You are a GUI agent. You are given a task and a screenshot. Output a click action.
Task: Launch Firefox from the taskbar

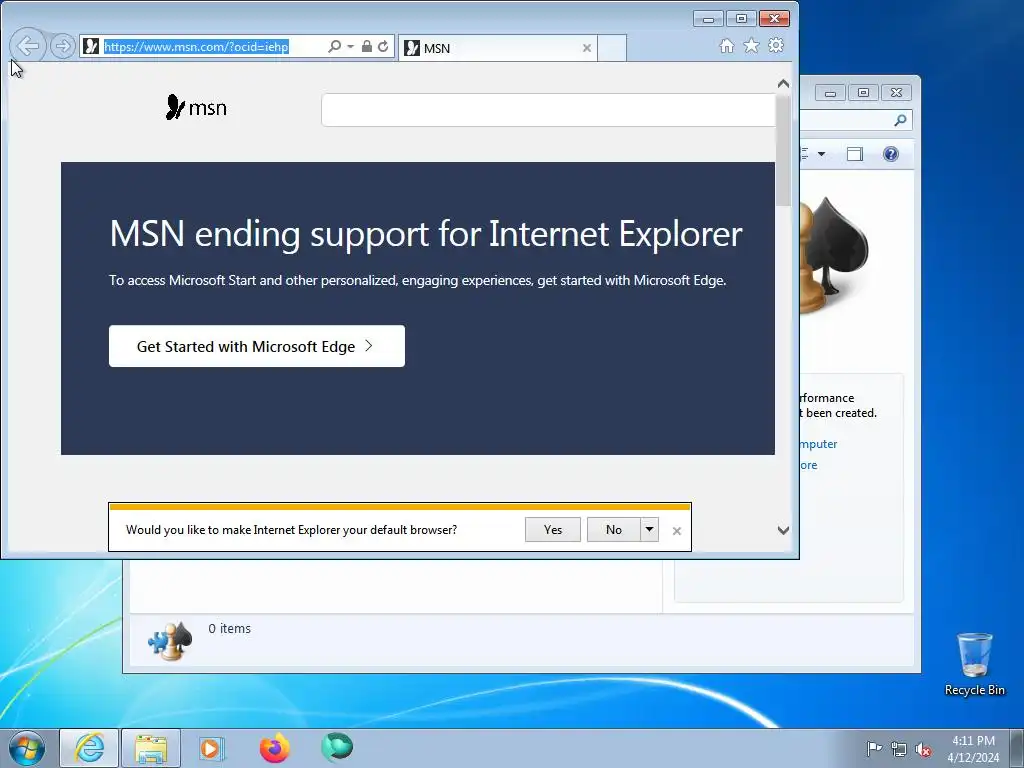point(274,748)
